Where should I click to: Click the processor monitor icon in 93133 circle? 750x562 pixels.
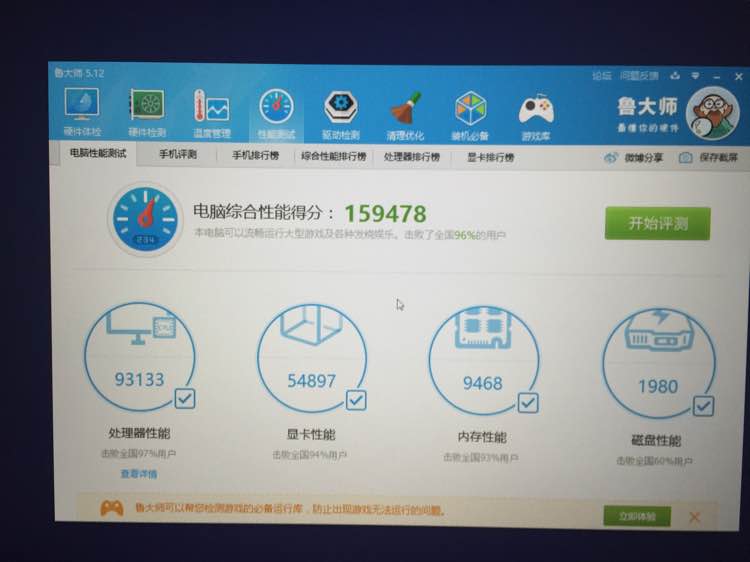click(142, 325)
